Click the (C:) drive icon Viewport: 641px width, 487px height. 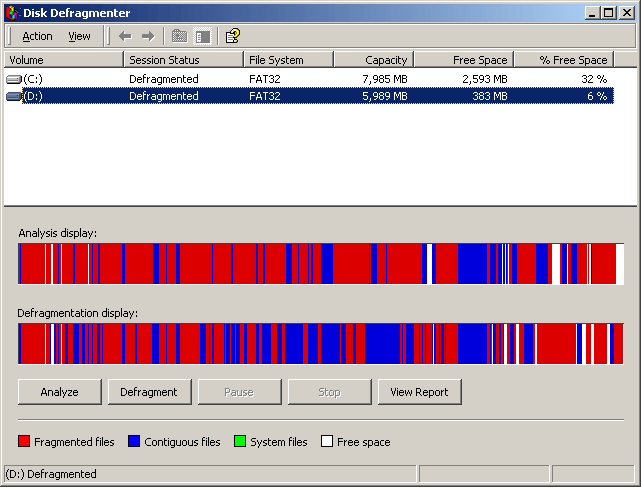tap(14, 79)
